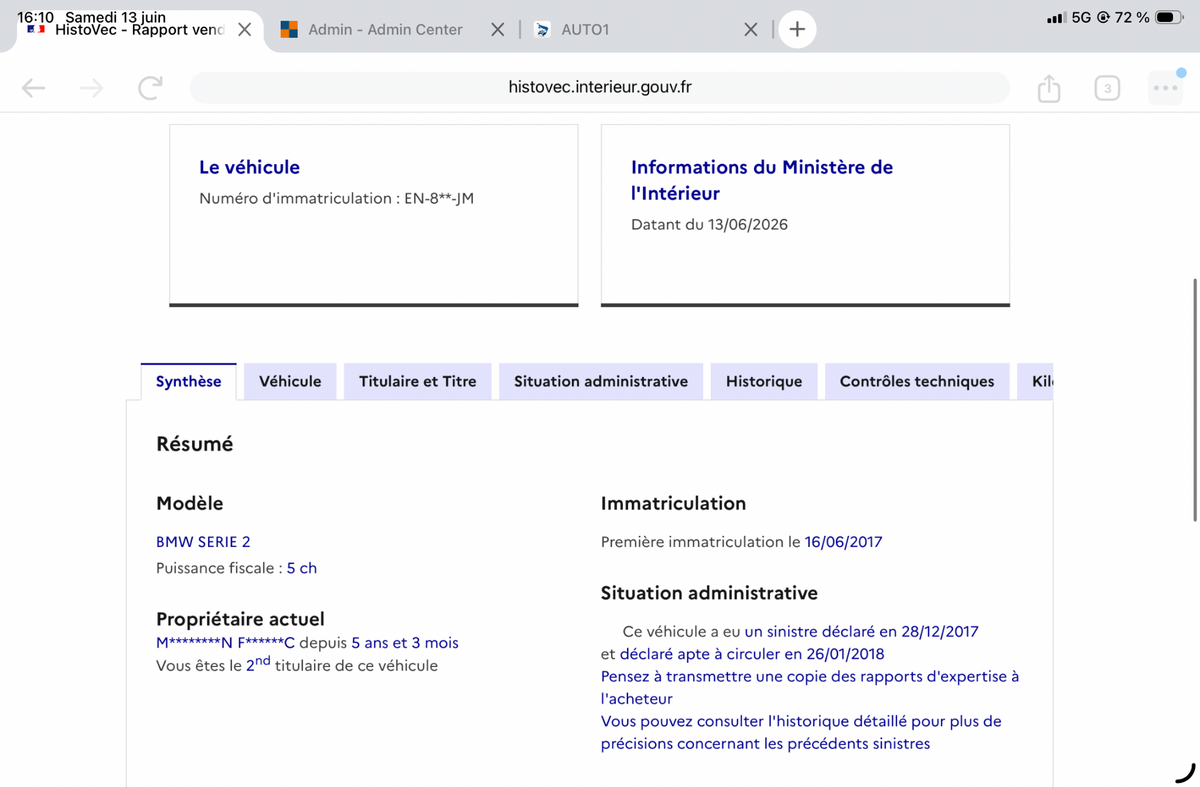This screenshot has height=788, width=1200.
Task: Go forward with the browser forward arrow
Action: click(91, 89)
